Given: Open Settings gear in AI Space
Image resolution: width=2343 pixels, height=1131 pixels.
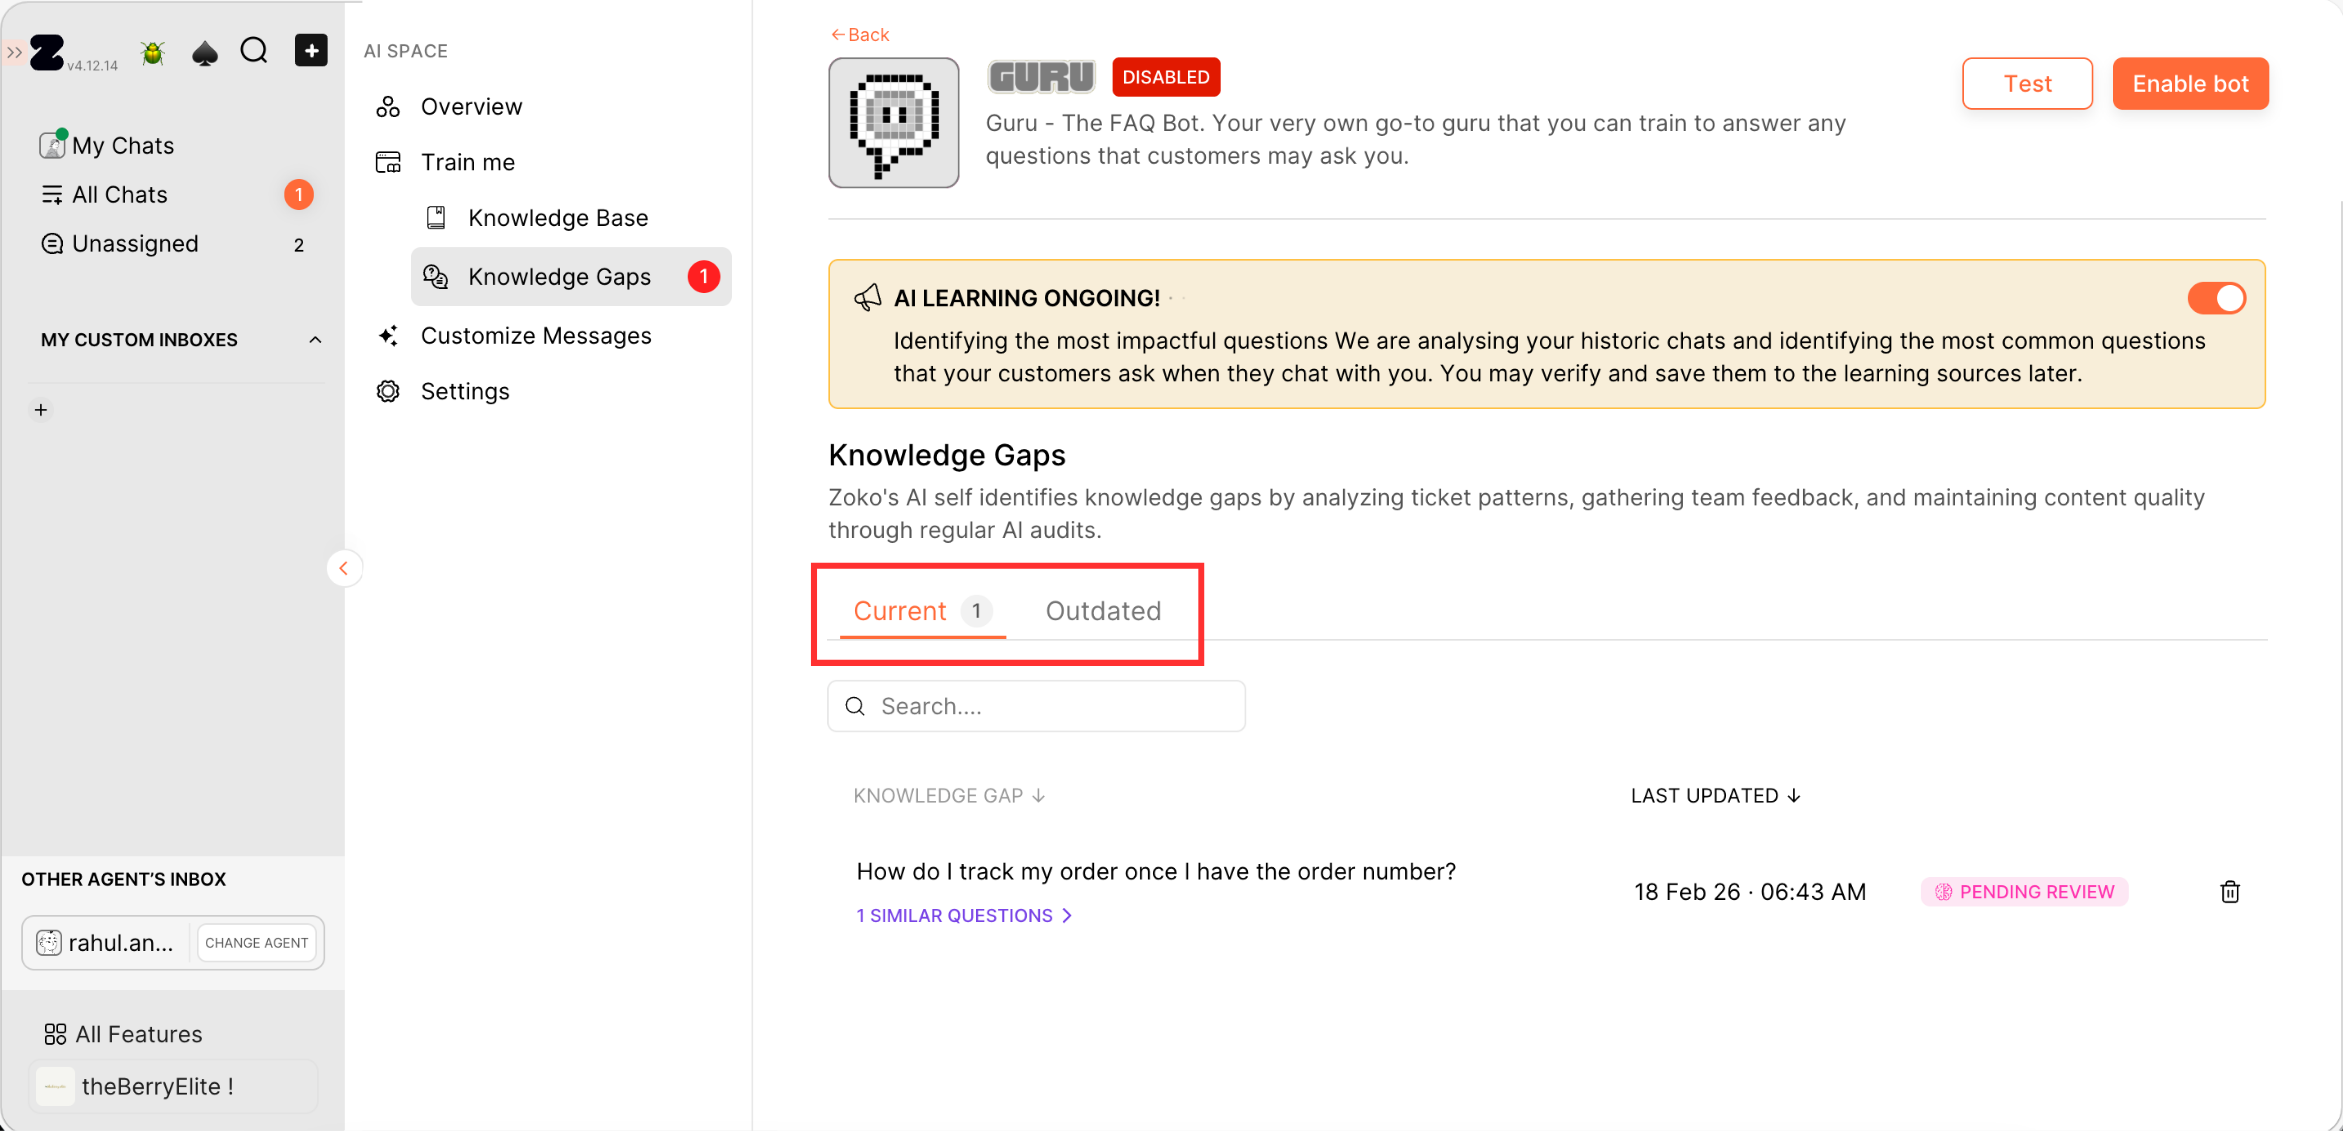Looking at the screenshot, I should point(464,391).
